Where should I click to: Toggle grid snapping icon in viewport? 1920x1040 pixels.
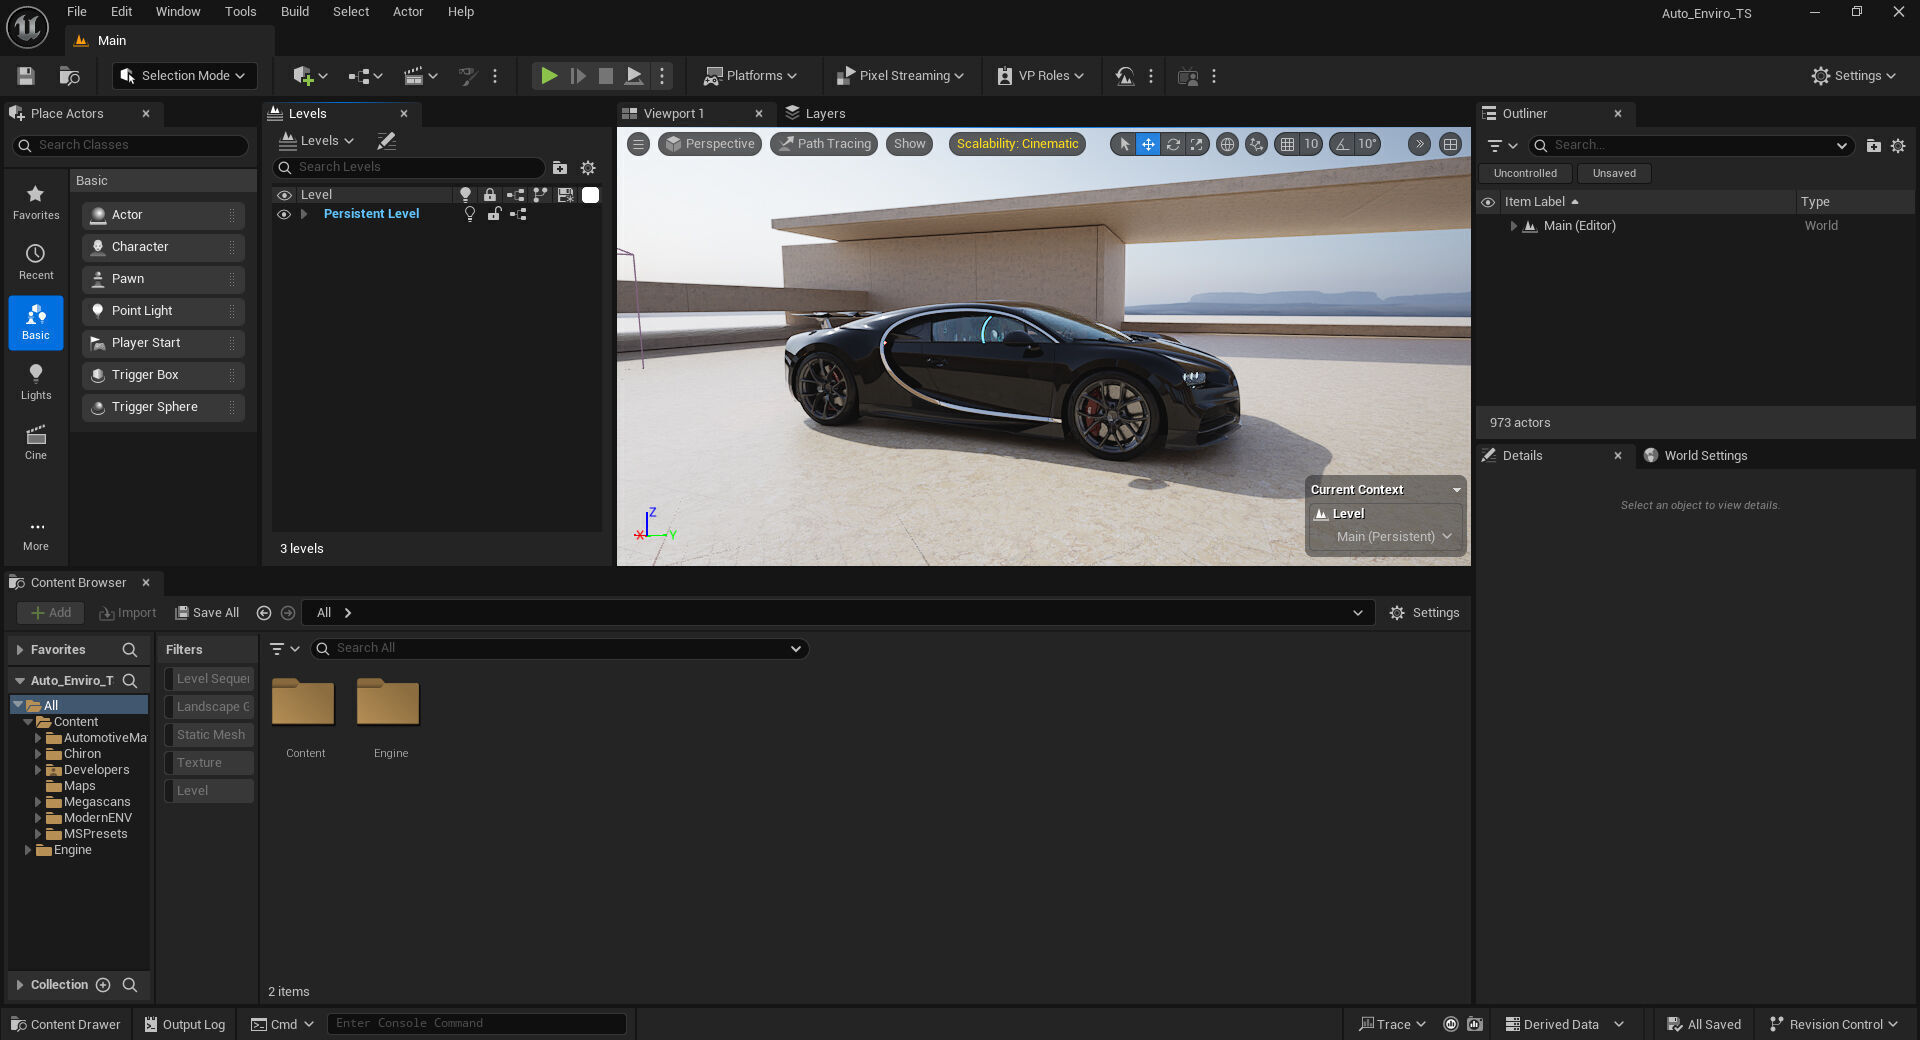1288,144
